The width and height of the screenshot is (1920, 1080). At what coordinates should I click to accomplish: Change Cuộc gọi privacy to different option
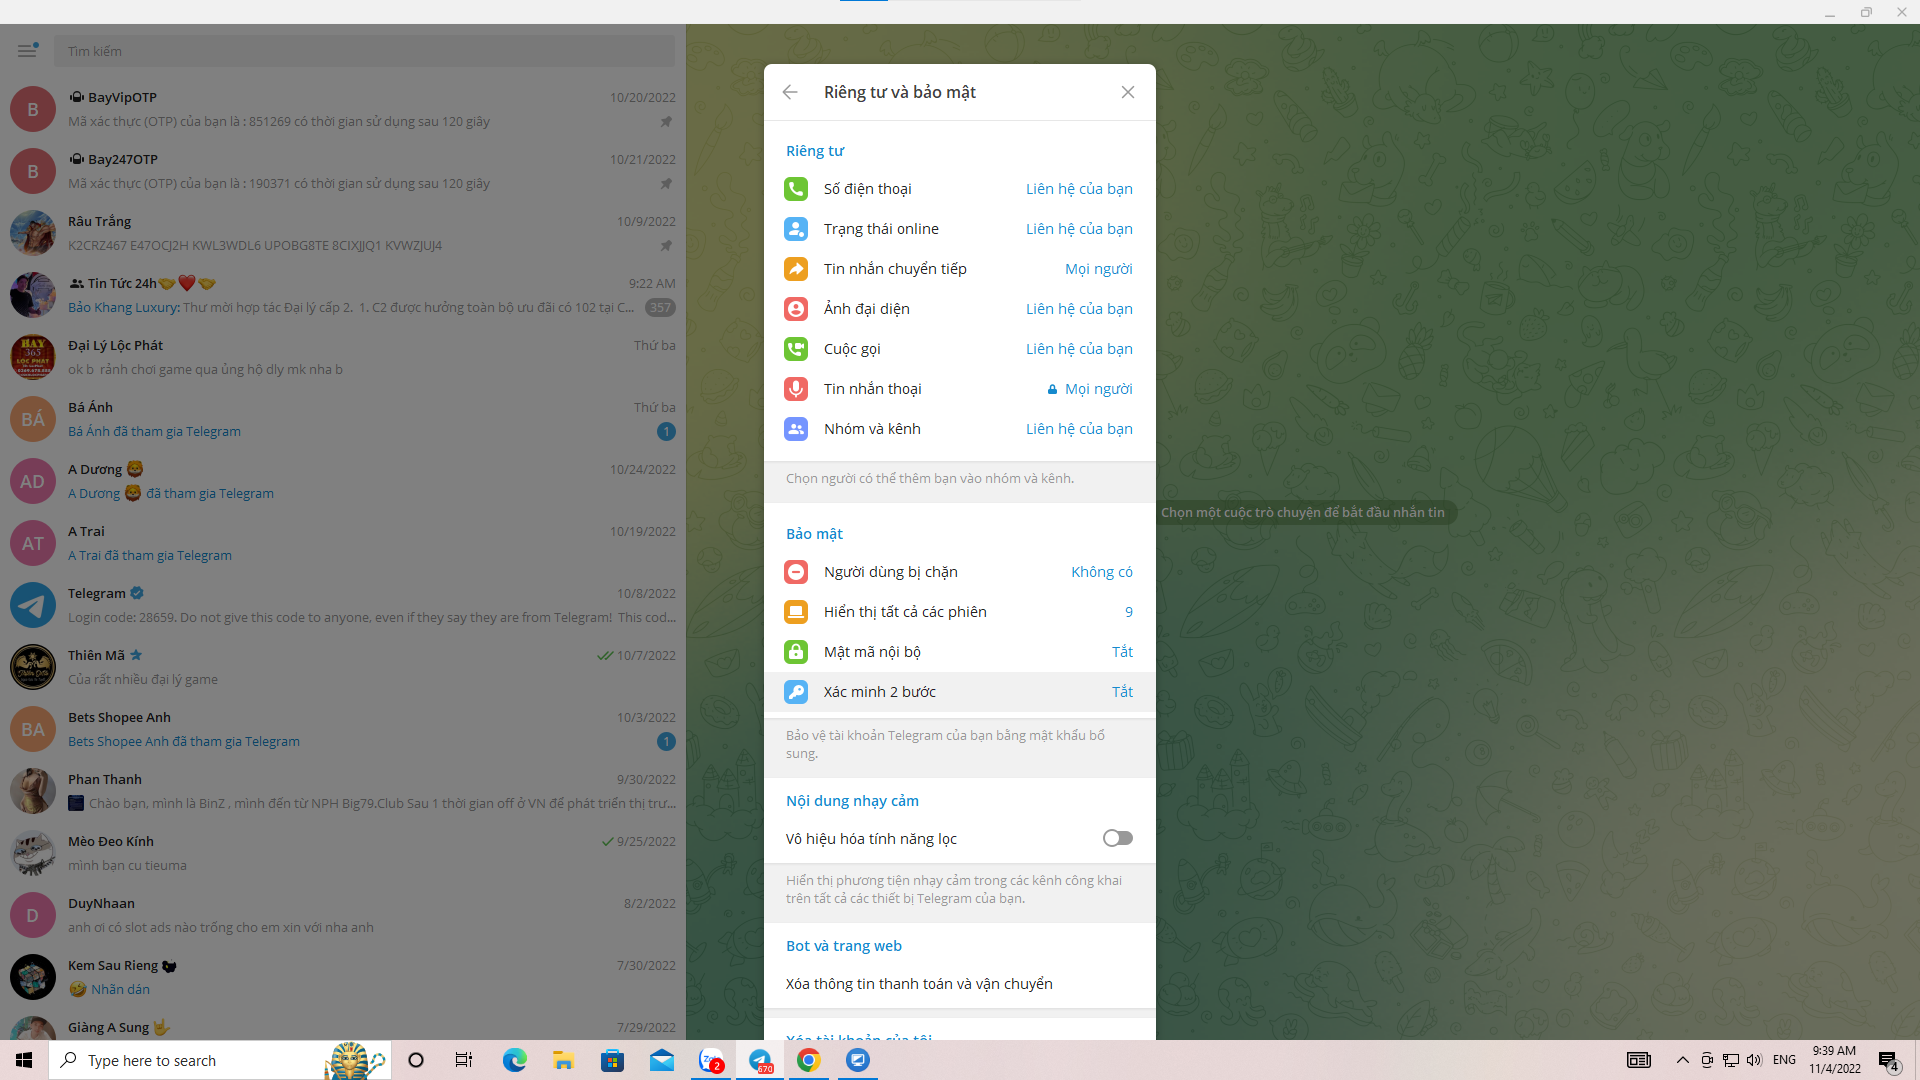tap(1078, 349)
